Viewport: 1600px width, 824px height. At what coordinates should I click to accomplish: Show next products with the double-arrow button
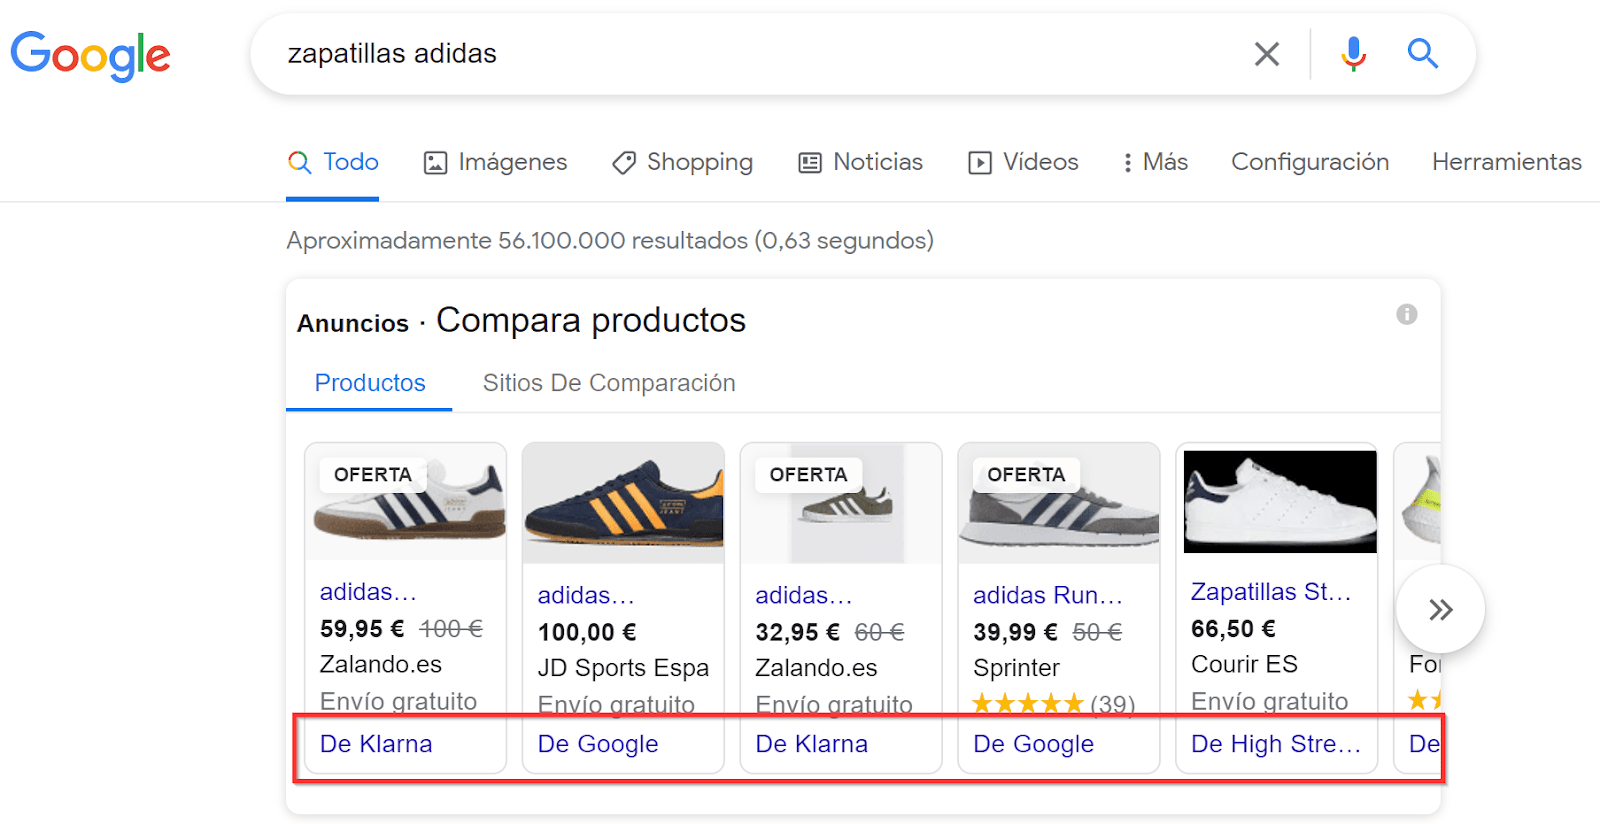(1440, 609)
